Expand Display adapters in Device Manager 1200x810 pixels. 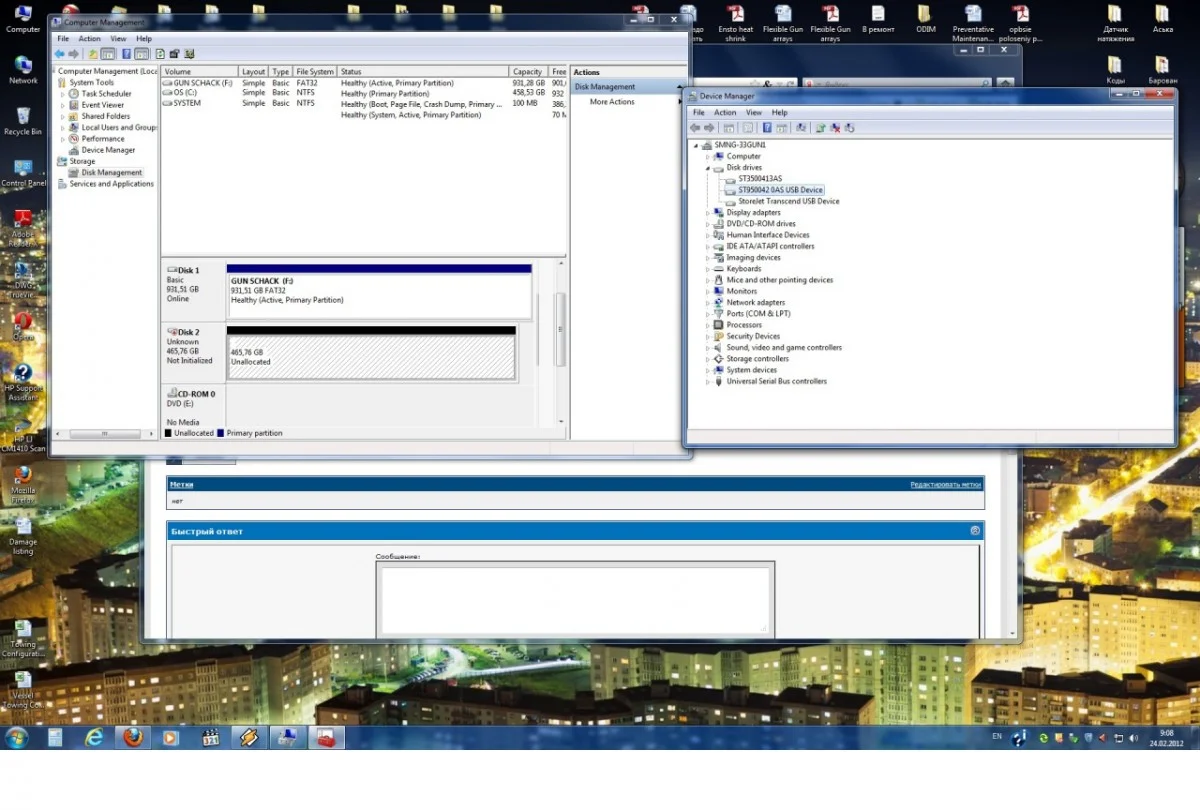[708, 213]
